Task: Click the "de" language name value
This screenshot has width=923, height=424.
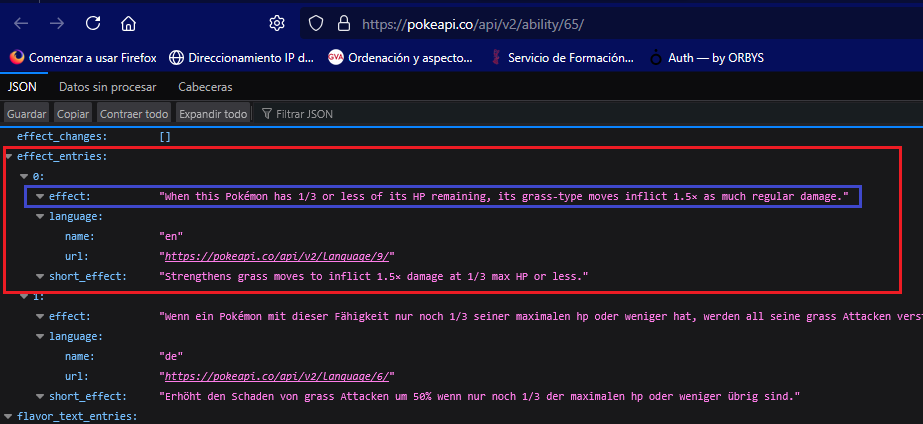Action: (x=171, y=356)
